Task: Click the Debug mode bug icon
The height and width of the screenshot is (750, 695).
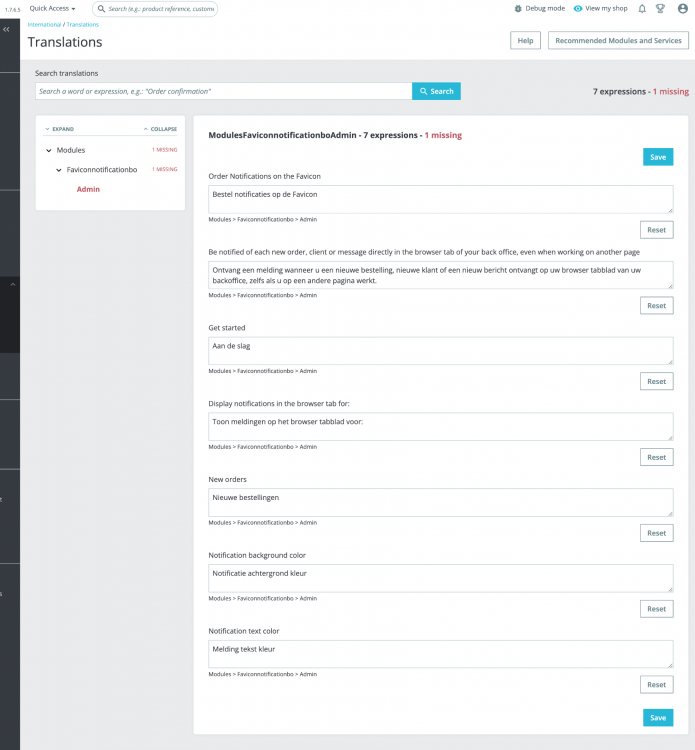Action: 518,9
